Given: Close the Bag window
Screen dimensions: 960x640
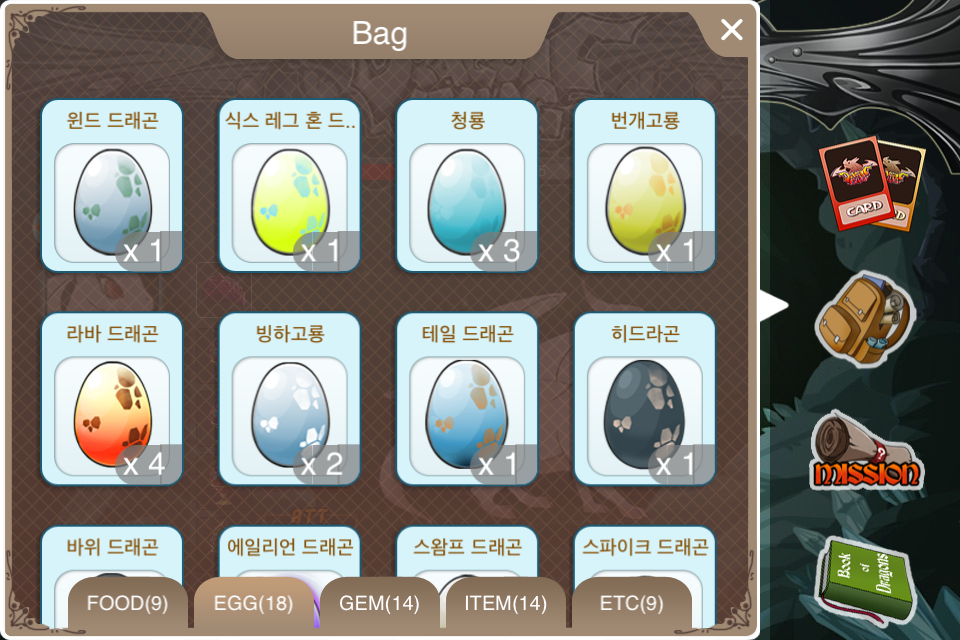Looking at the screenshot, I should point(732,29).
